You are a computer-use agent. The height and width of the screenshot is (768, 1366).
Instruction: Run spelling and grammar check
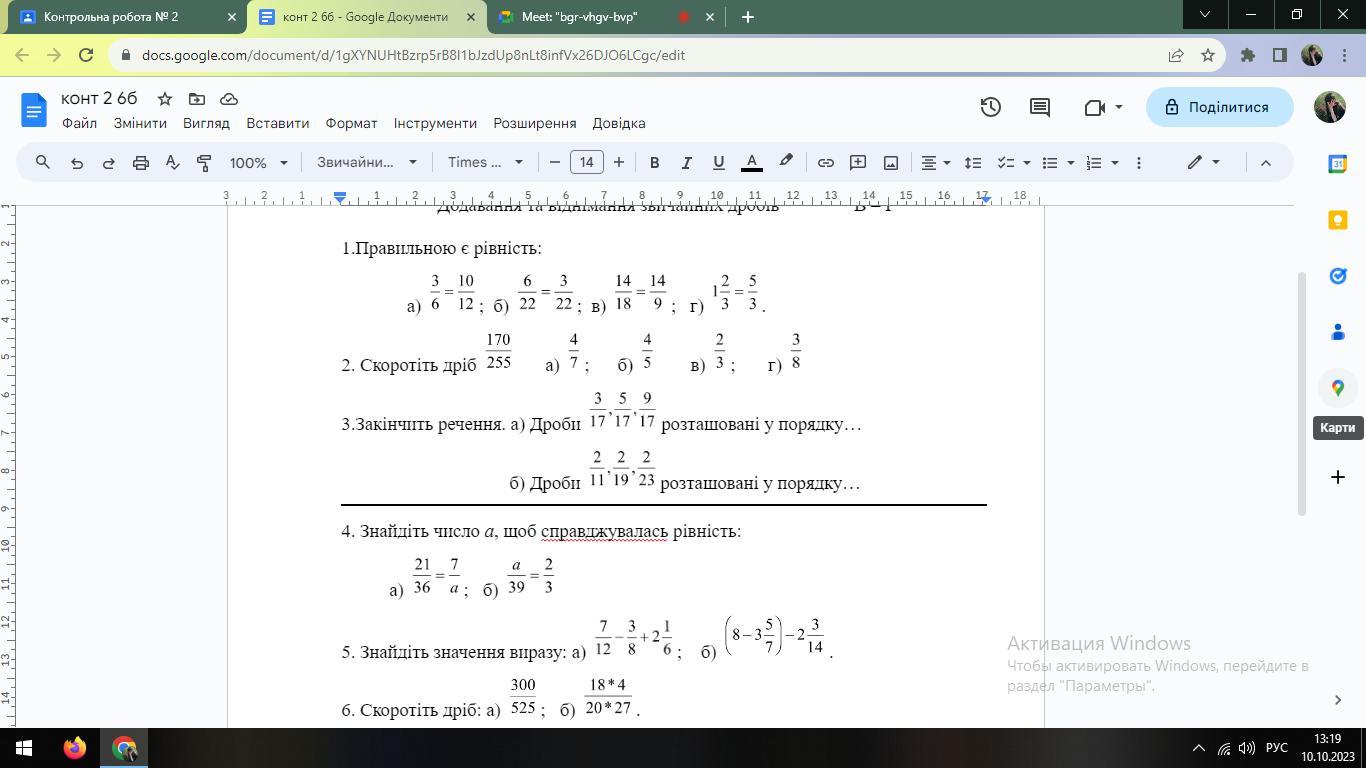pos(172,162)
